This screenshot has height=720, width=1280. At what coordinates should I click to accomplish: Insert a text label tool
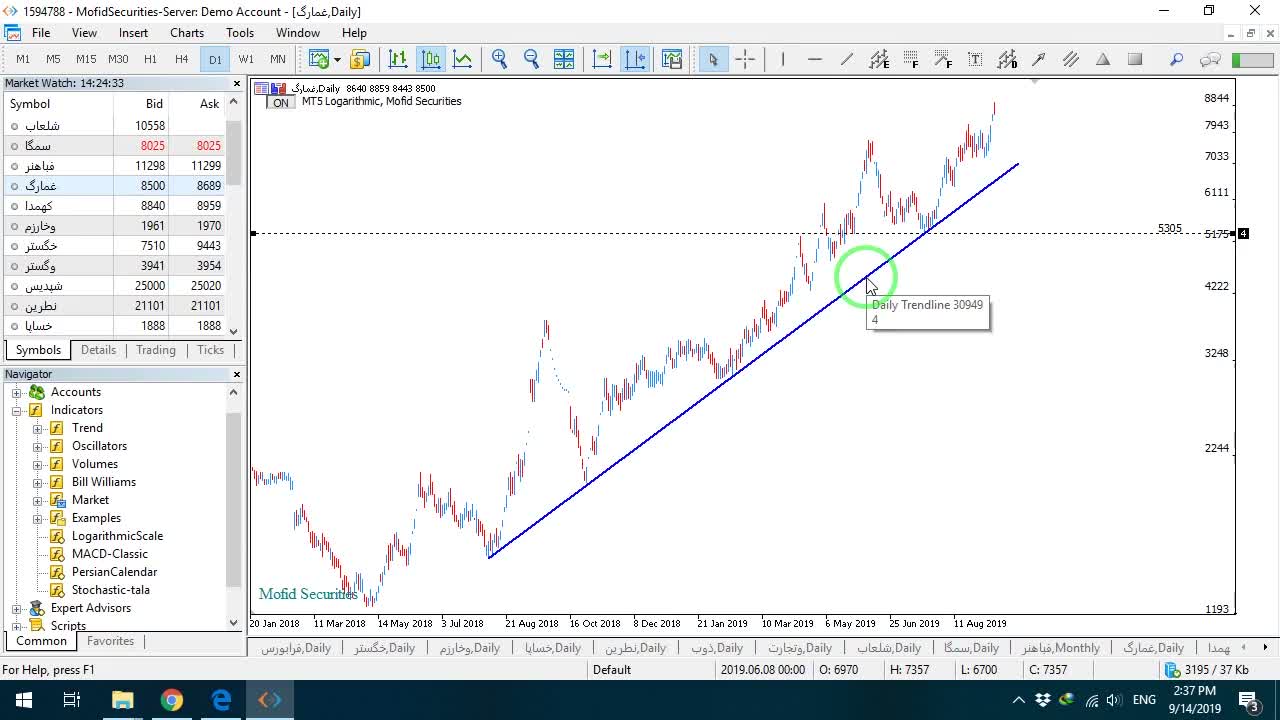point(975,59)
